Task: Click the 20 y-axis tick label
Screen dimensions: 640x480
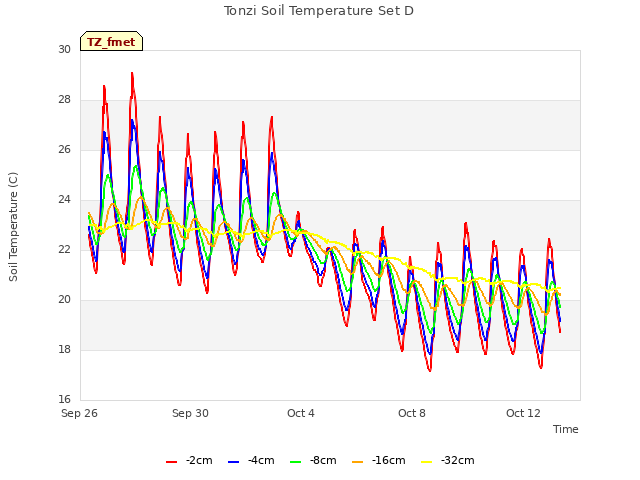Action: 64,300
